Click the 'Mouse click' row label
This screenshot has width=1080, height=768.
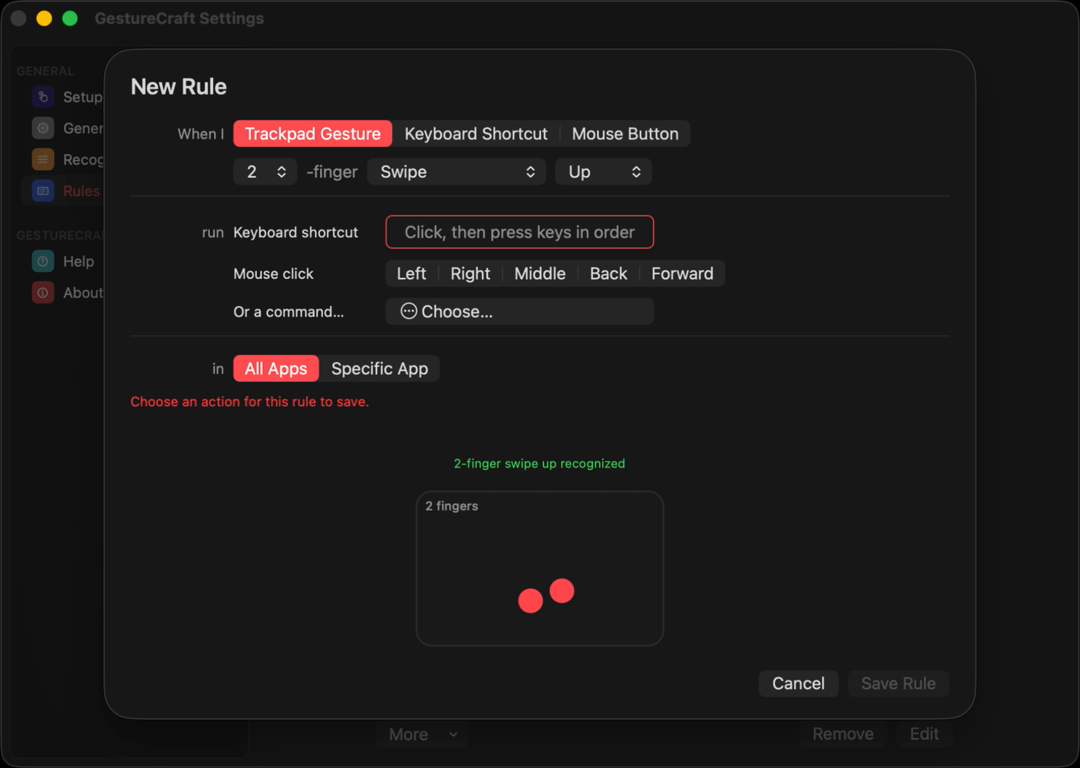[273, 273]
